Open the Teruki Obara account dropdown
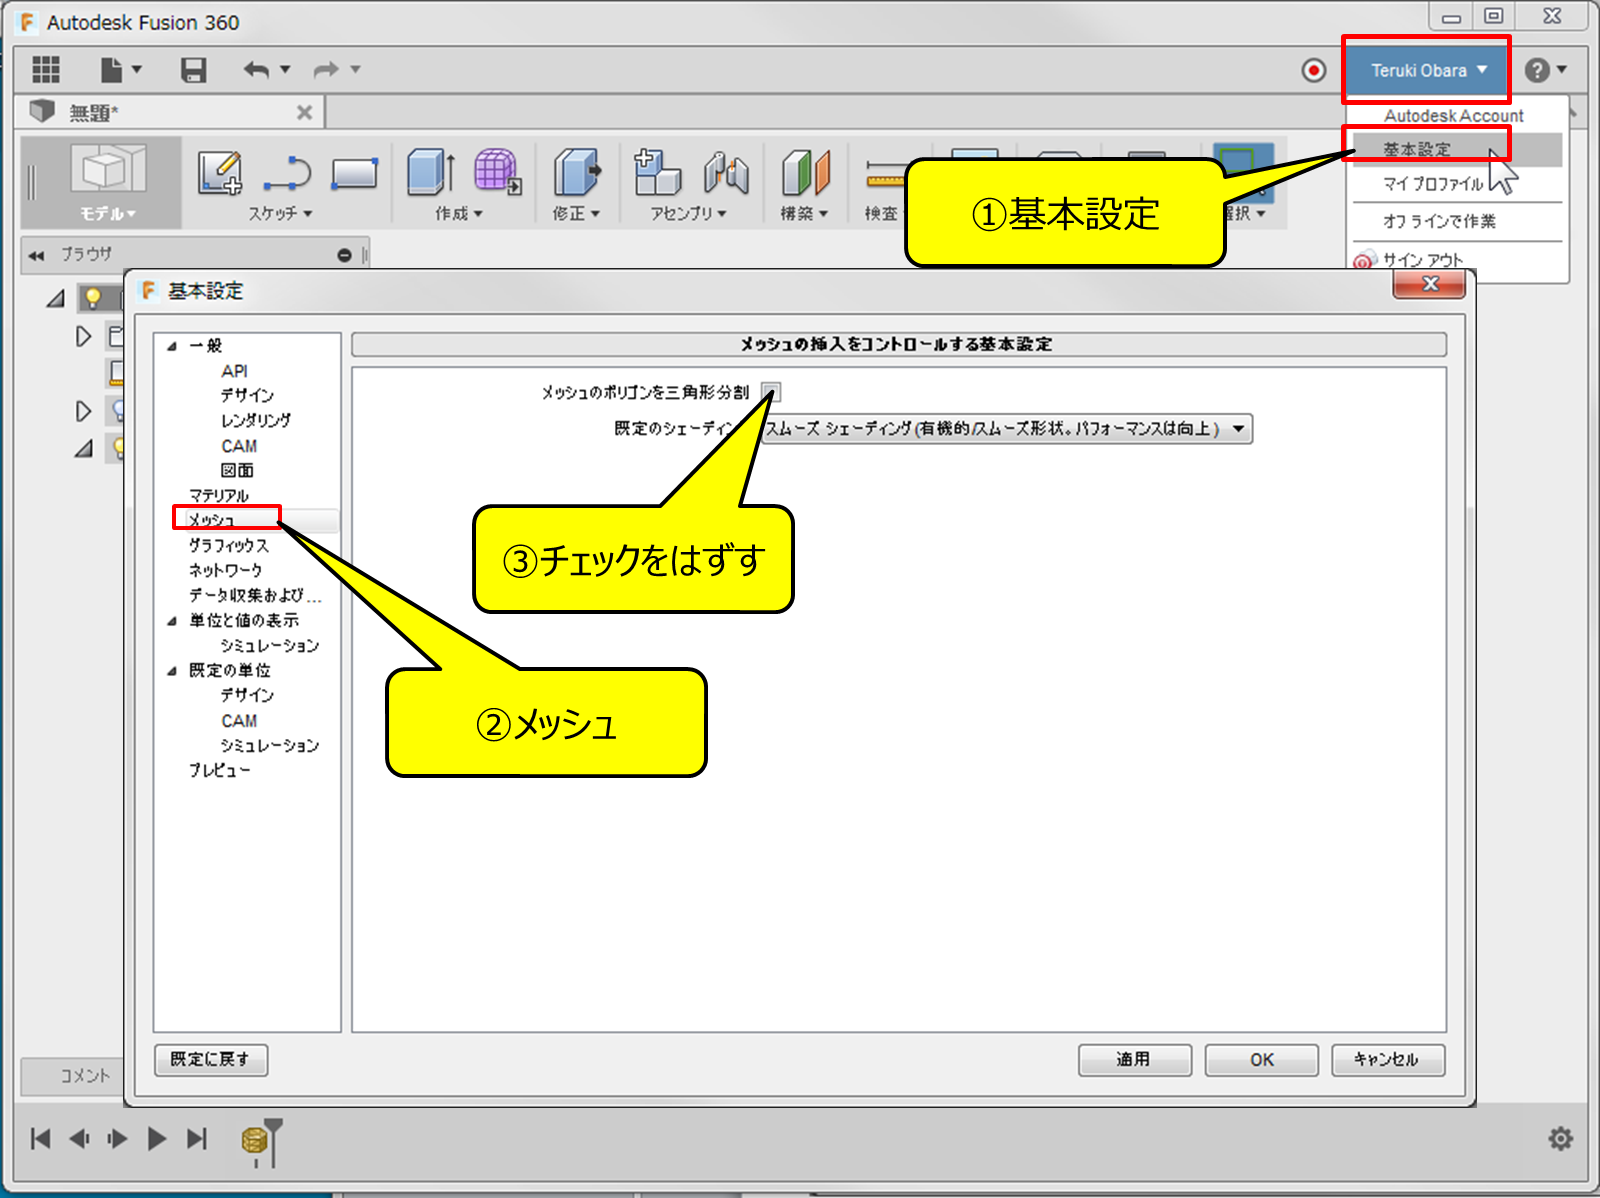 tap(1427, 70)
